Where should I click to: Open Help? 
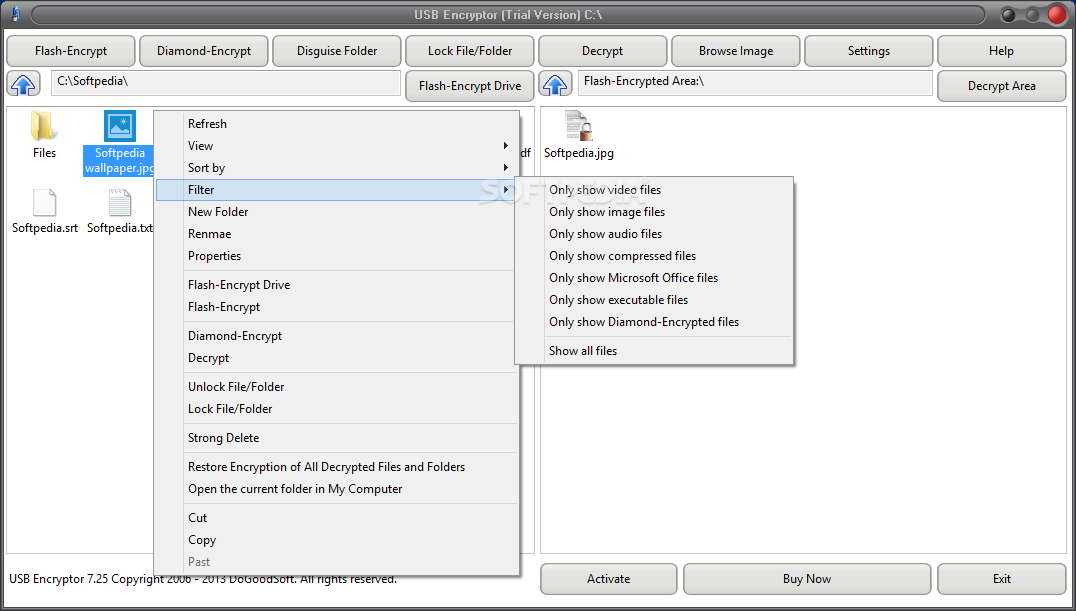pyautogui.click(x=1001, y=51)
